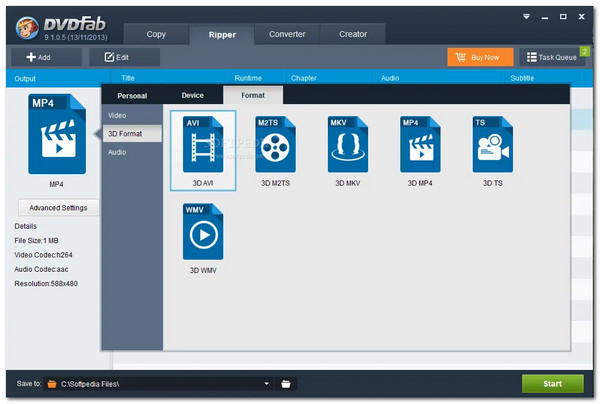Click the Runtime column header
600x404 pixels.
pyautogui.click(x=248, y=78)
